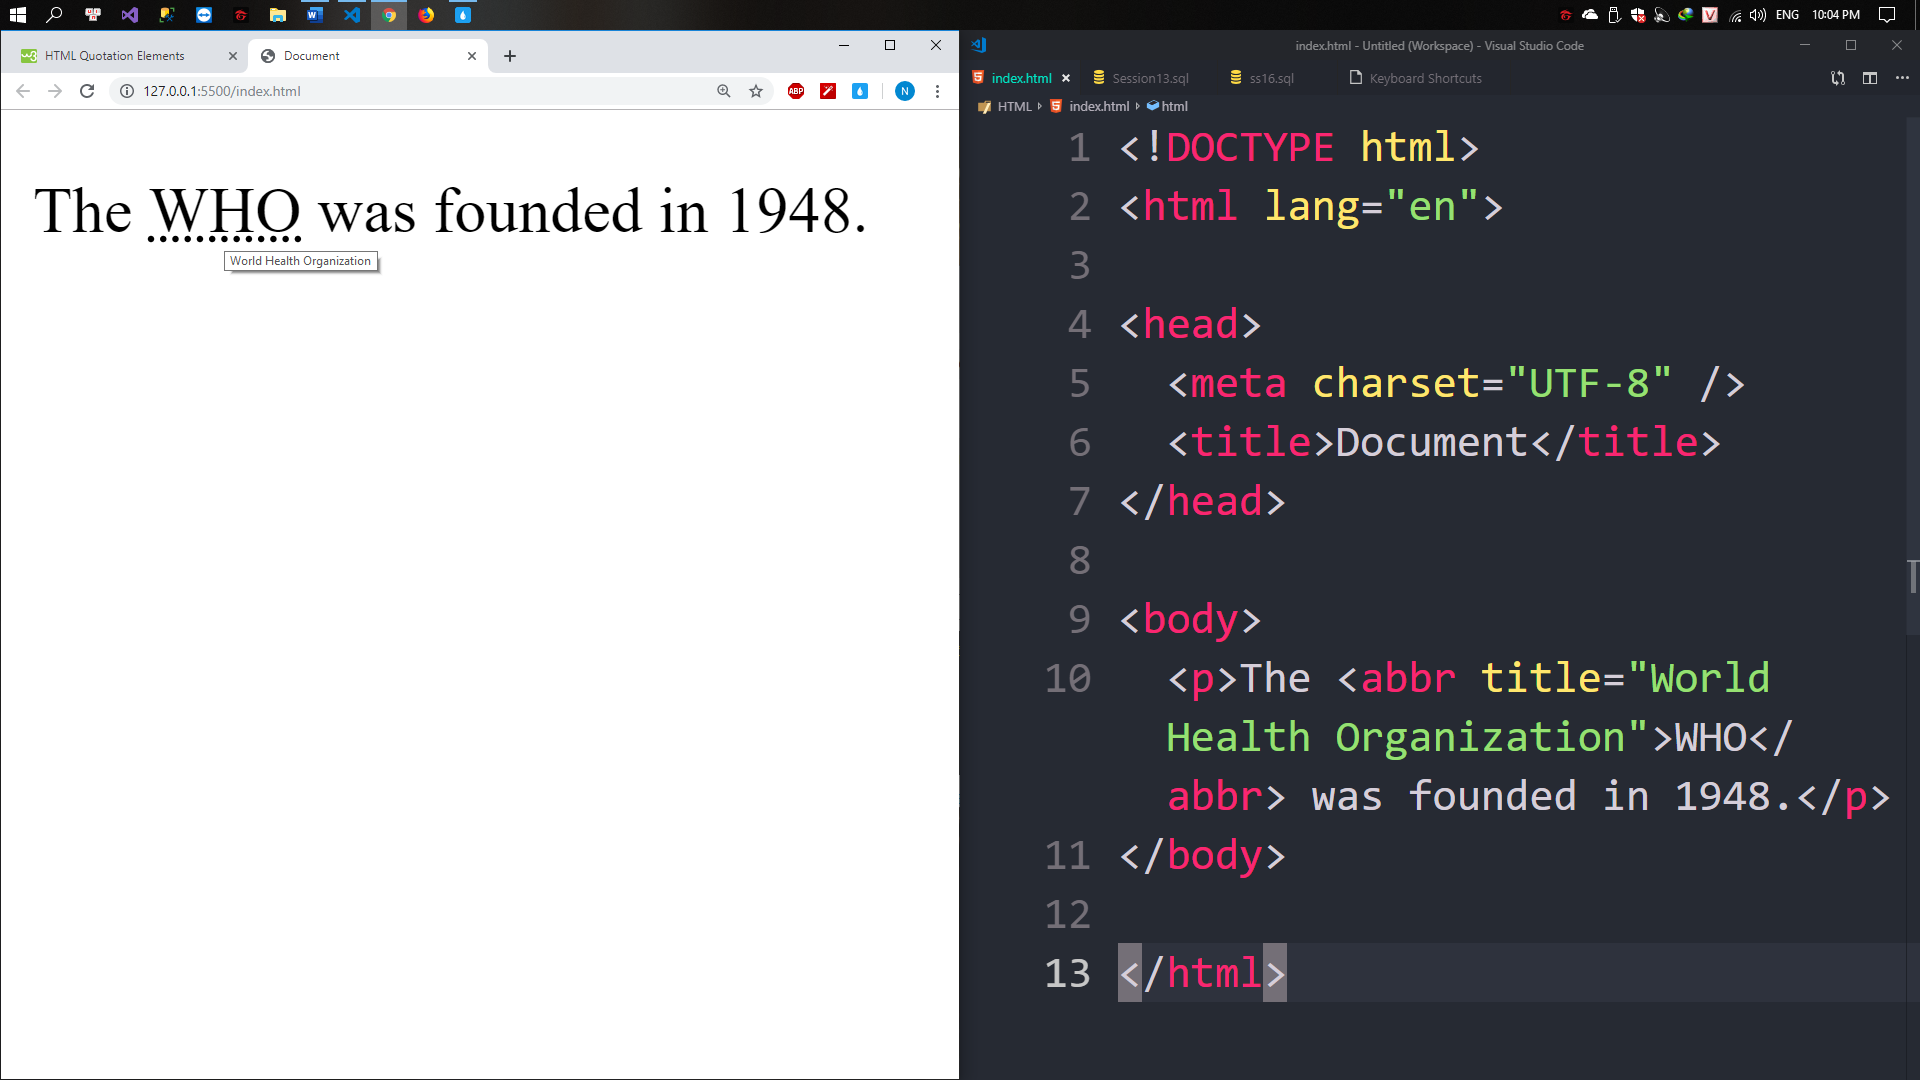Open Chrome's three-dot menu
The image size is (1920, 1080).
[937, 91]
